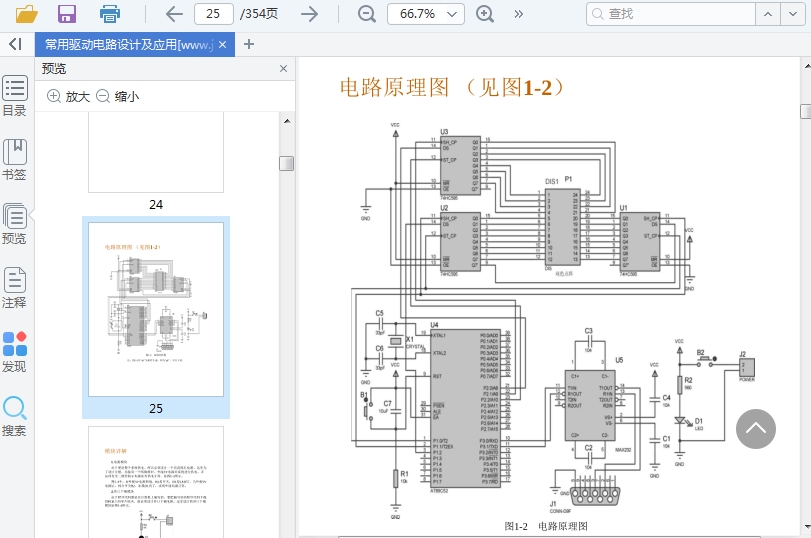Open the 66.7% zoom level dropdown

click(x=426, y=14)
